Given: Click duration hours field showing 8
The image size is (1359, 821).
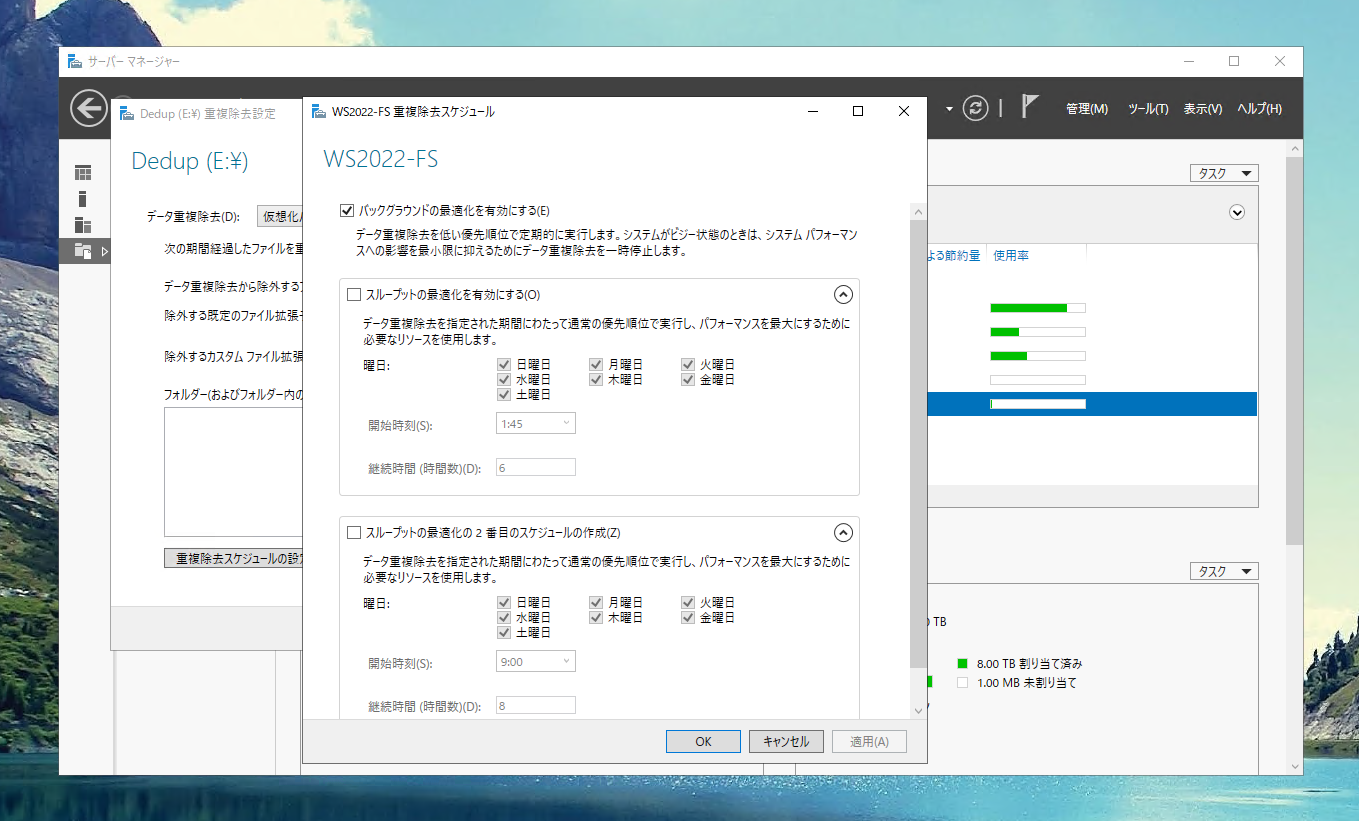Looking at the screenshot, I should pos(536,705).
